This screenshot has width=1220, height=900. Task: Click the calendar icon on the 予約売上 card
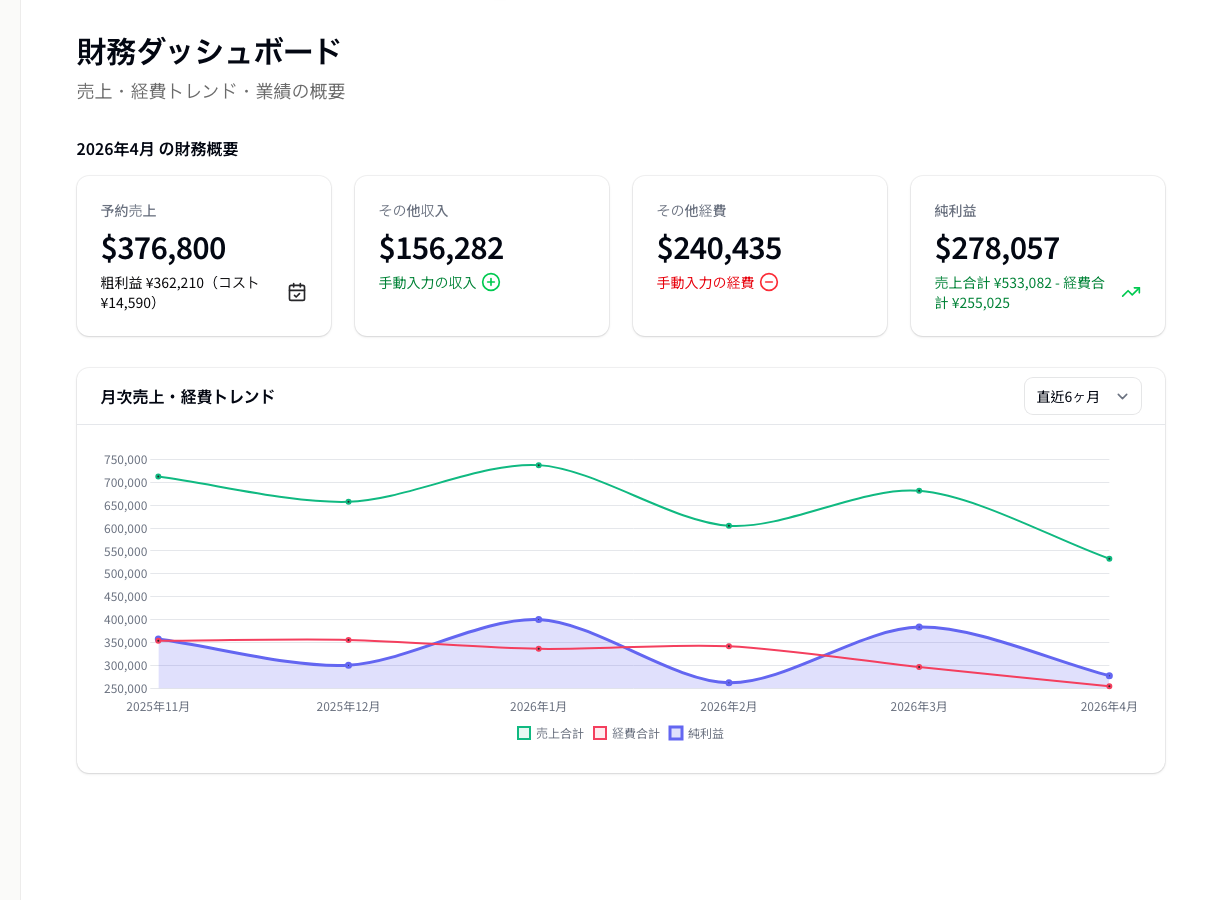tap(296, 290)
